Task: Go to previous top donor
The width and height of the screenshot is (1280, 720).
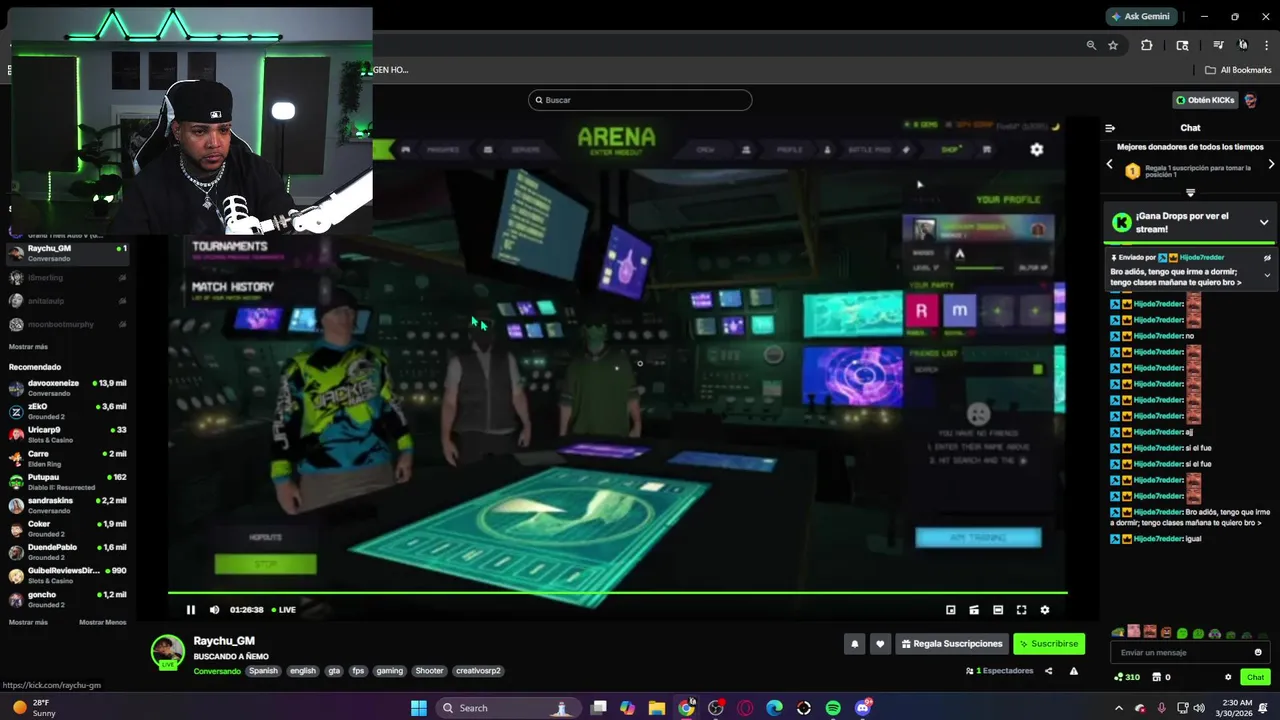Action: (x=1109, y=164)
